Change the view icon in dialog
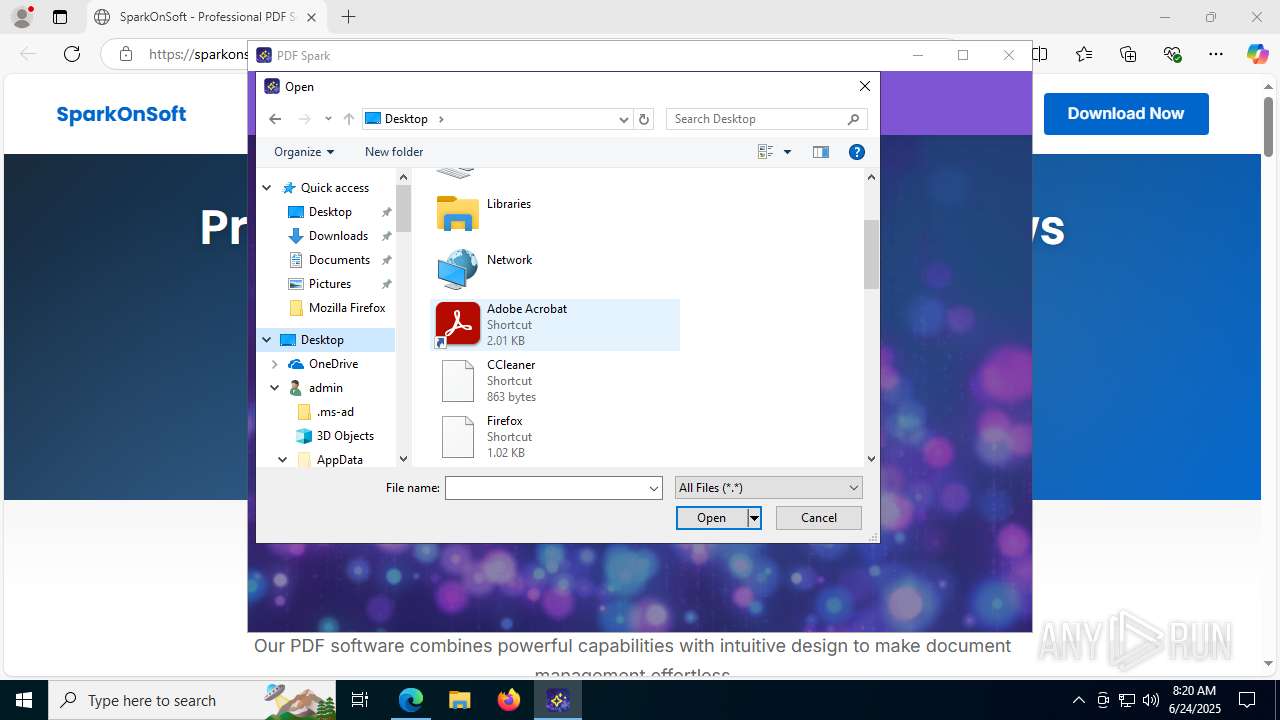 click(x=766, y=152)
